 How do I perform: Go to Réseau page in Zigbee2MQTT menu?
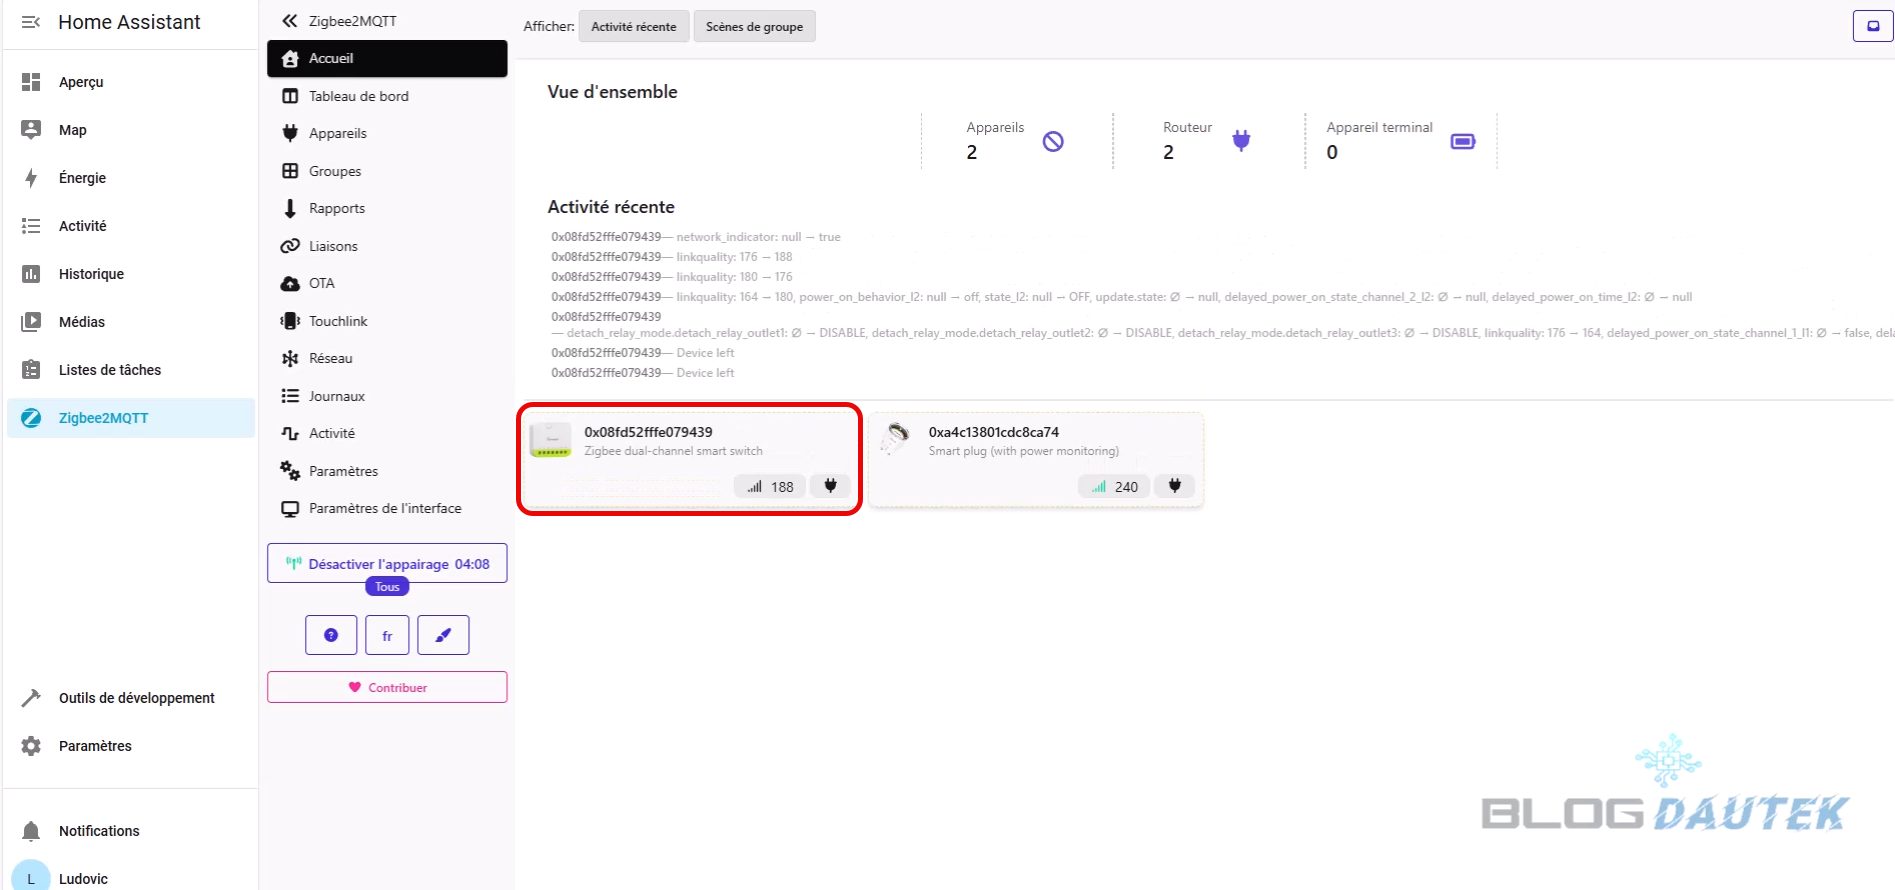tap(330, 358)
